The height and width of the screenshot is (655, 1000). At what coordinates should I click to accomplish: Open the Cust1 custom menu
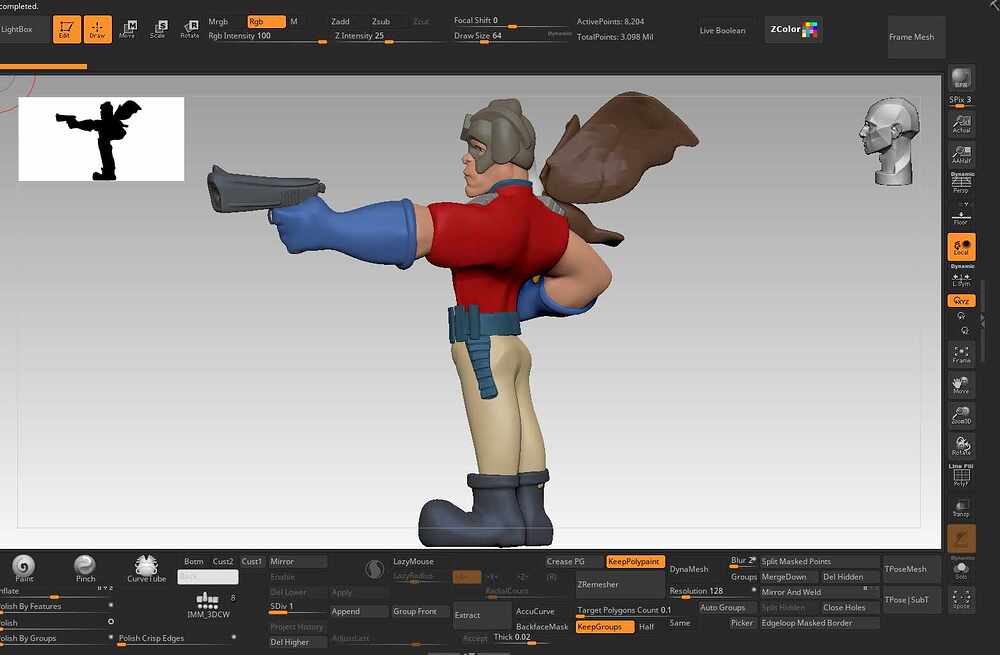251,562
